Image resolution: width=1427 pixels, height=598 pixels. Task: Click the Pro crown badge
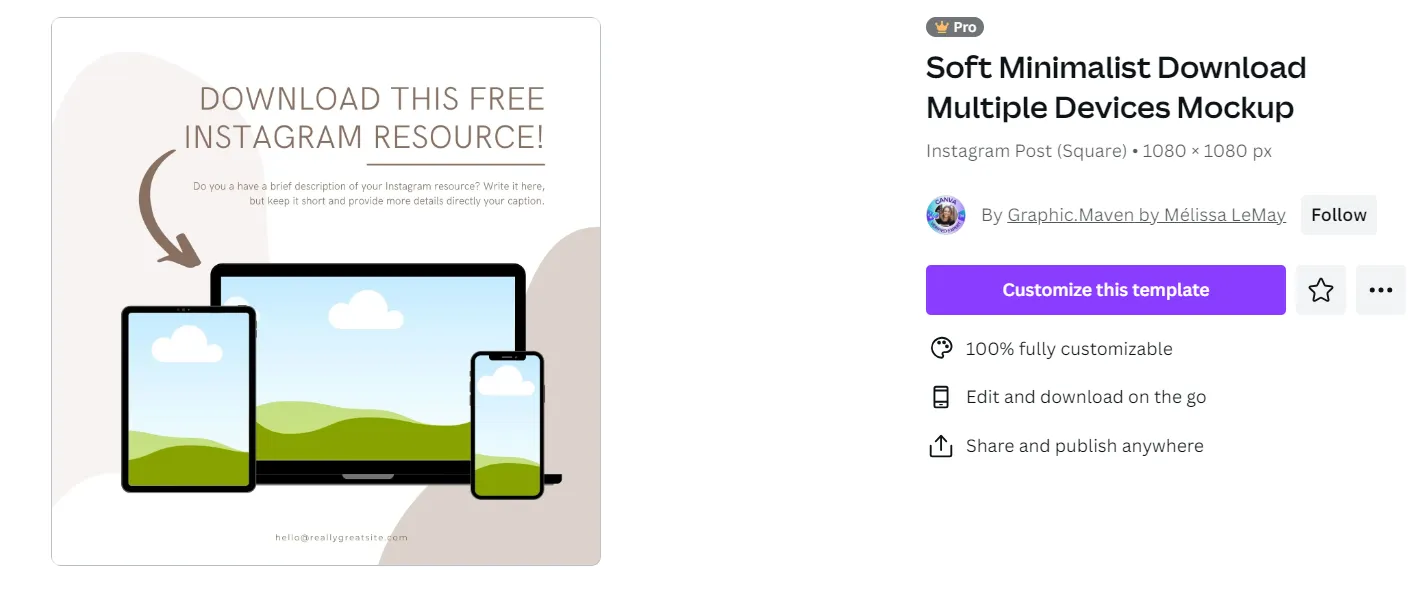(955, 27)
